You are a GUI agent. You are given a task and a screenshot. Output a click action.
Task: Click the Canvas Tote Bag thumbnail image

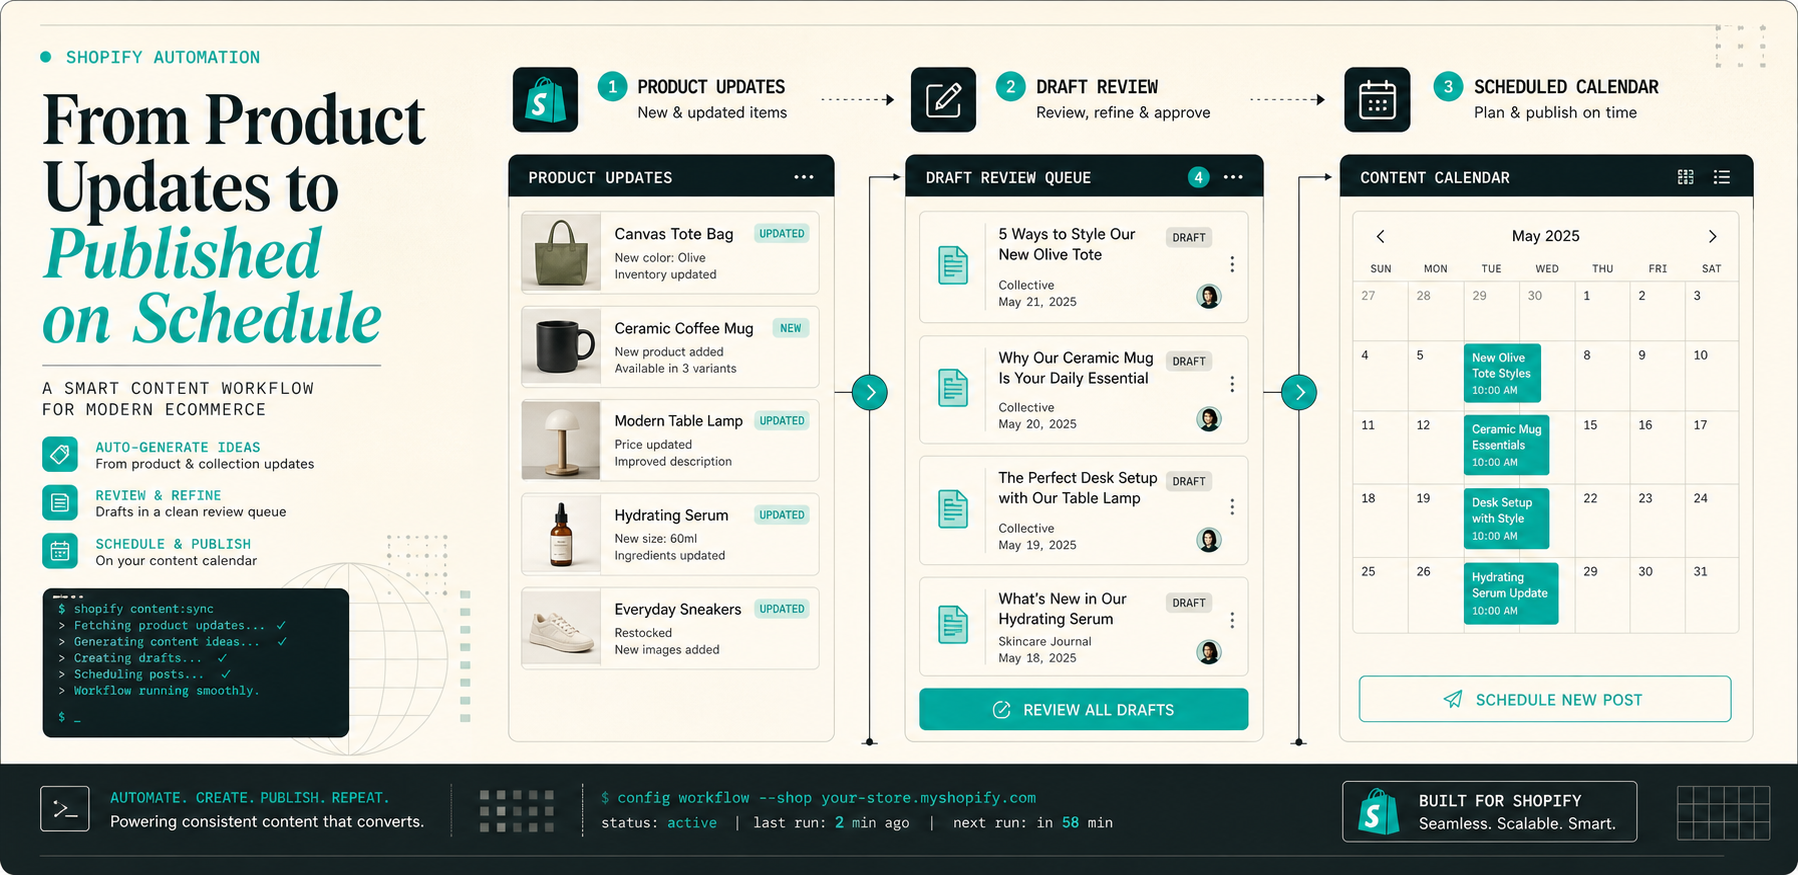click(561, 252)
